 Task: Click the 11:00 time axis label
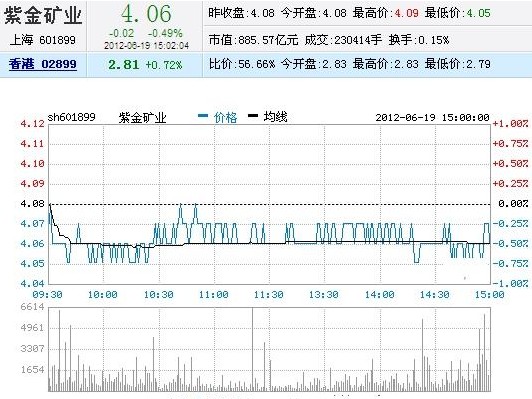click(214, 294)
